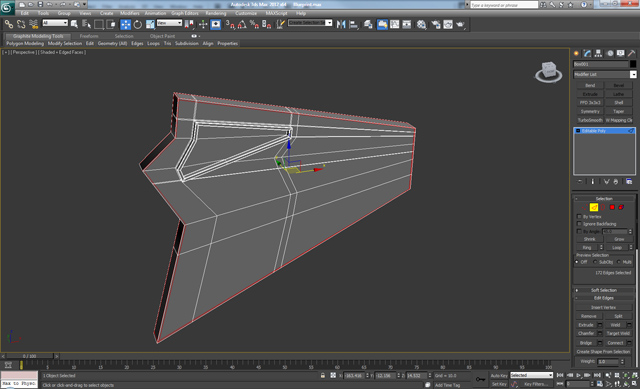The image size is (640, 389).
Task: Select the Off preview selection radio
Action: 577,262
